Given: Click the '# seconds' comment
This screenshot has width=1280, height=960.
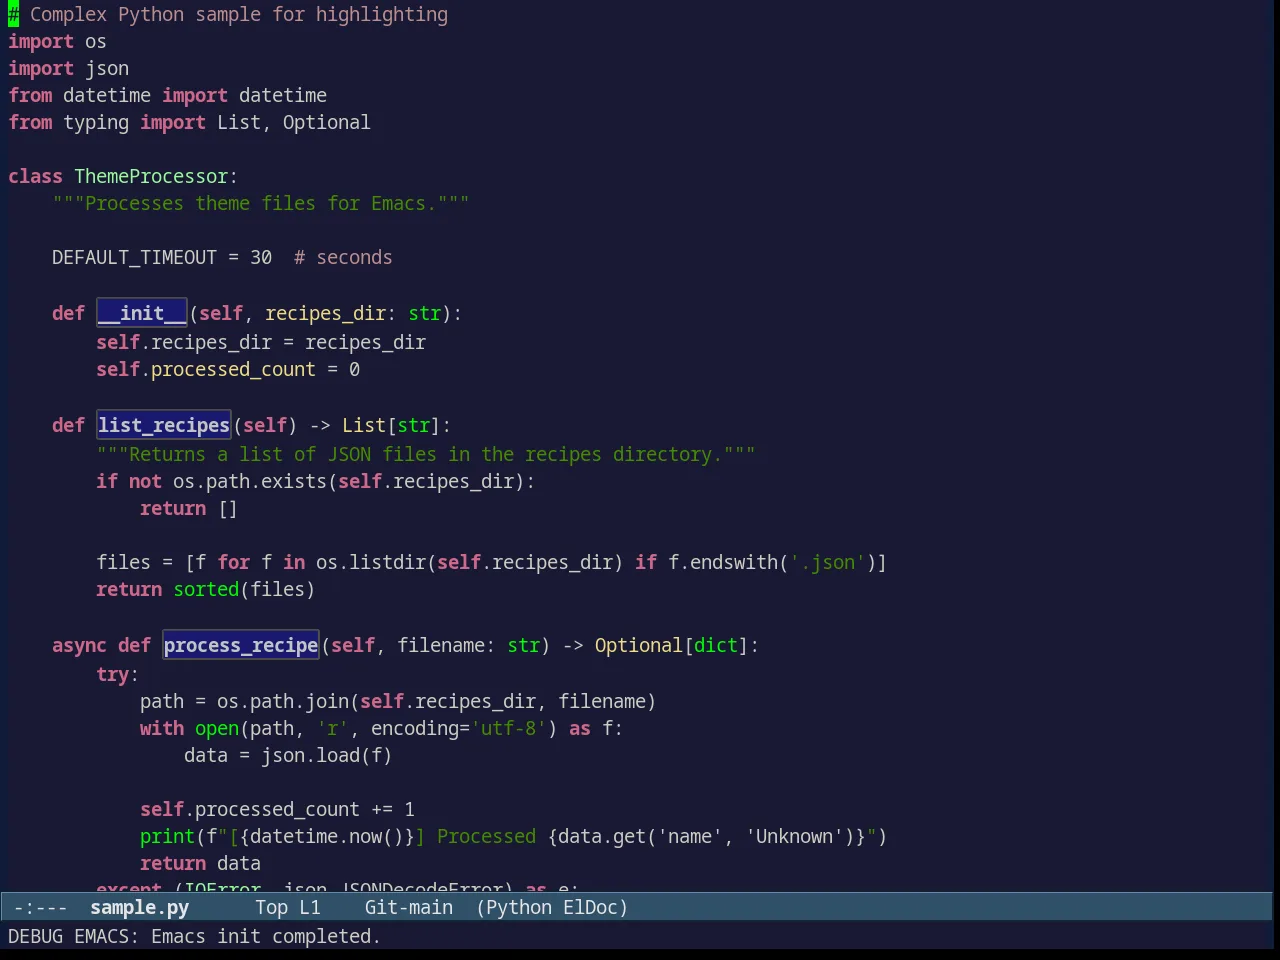Looking at the screenshot, I should [x=343, y=257].
